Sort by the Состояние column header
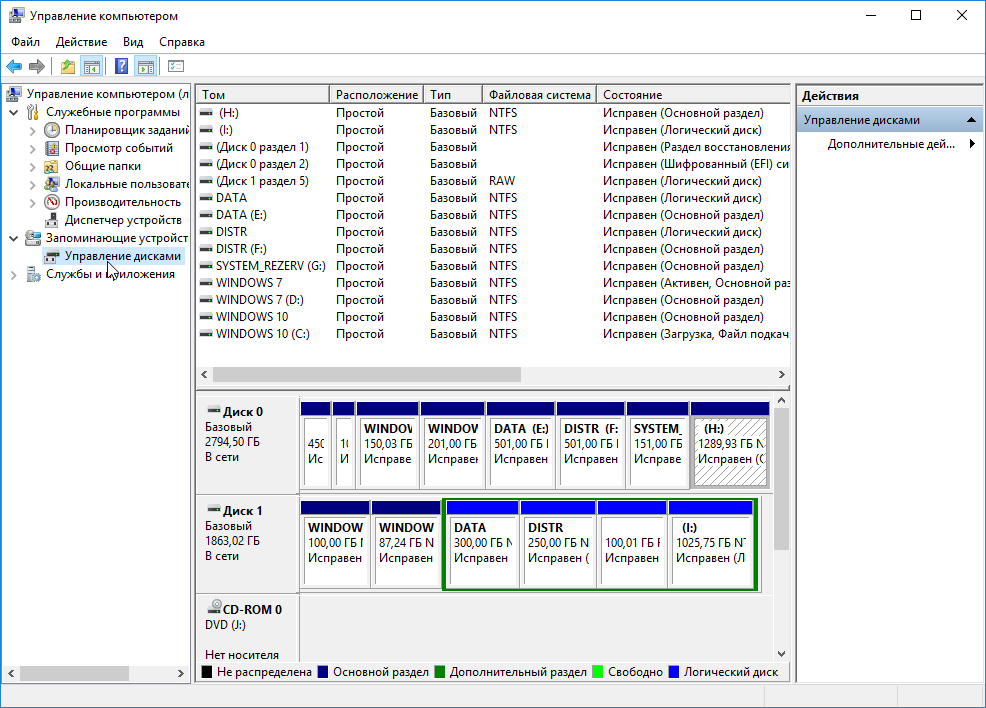This screenshot has height=708, width=986. pos(693,94)
